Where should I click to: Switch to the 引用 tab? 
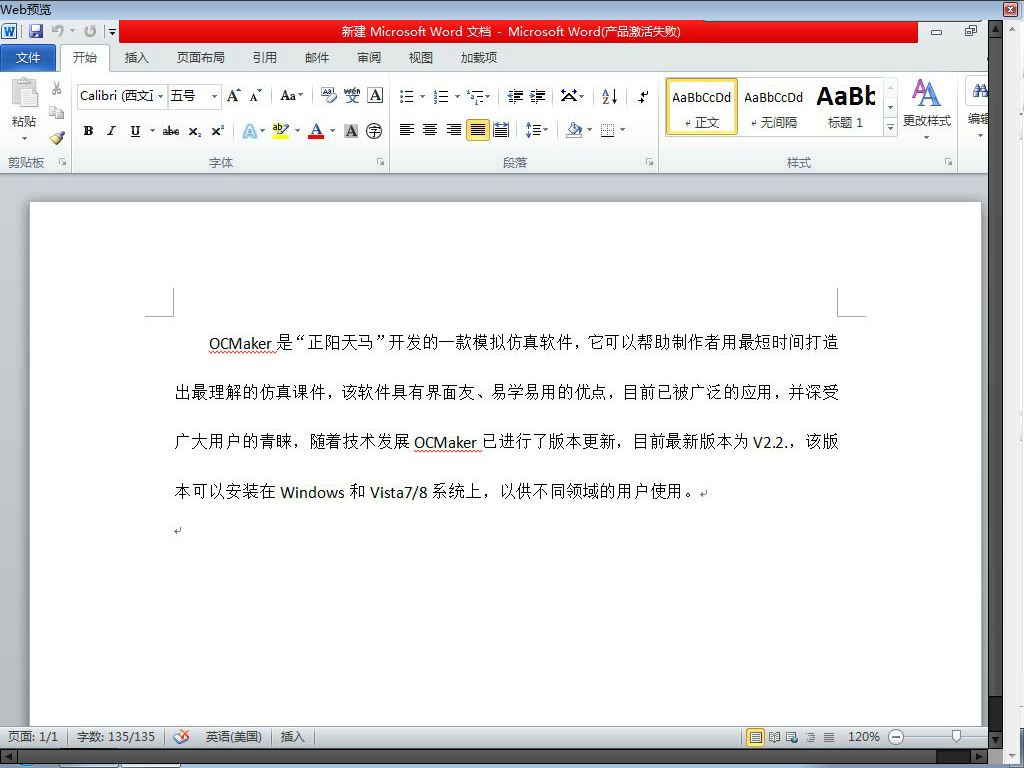(264, 57)
